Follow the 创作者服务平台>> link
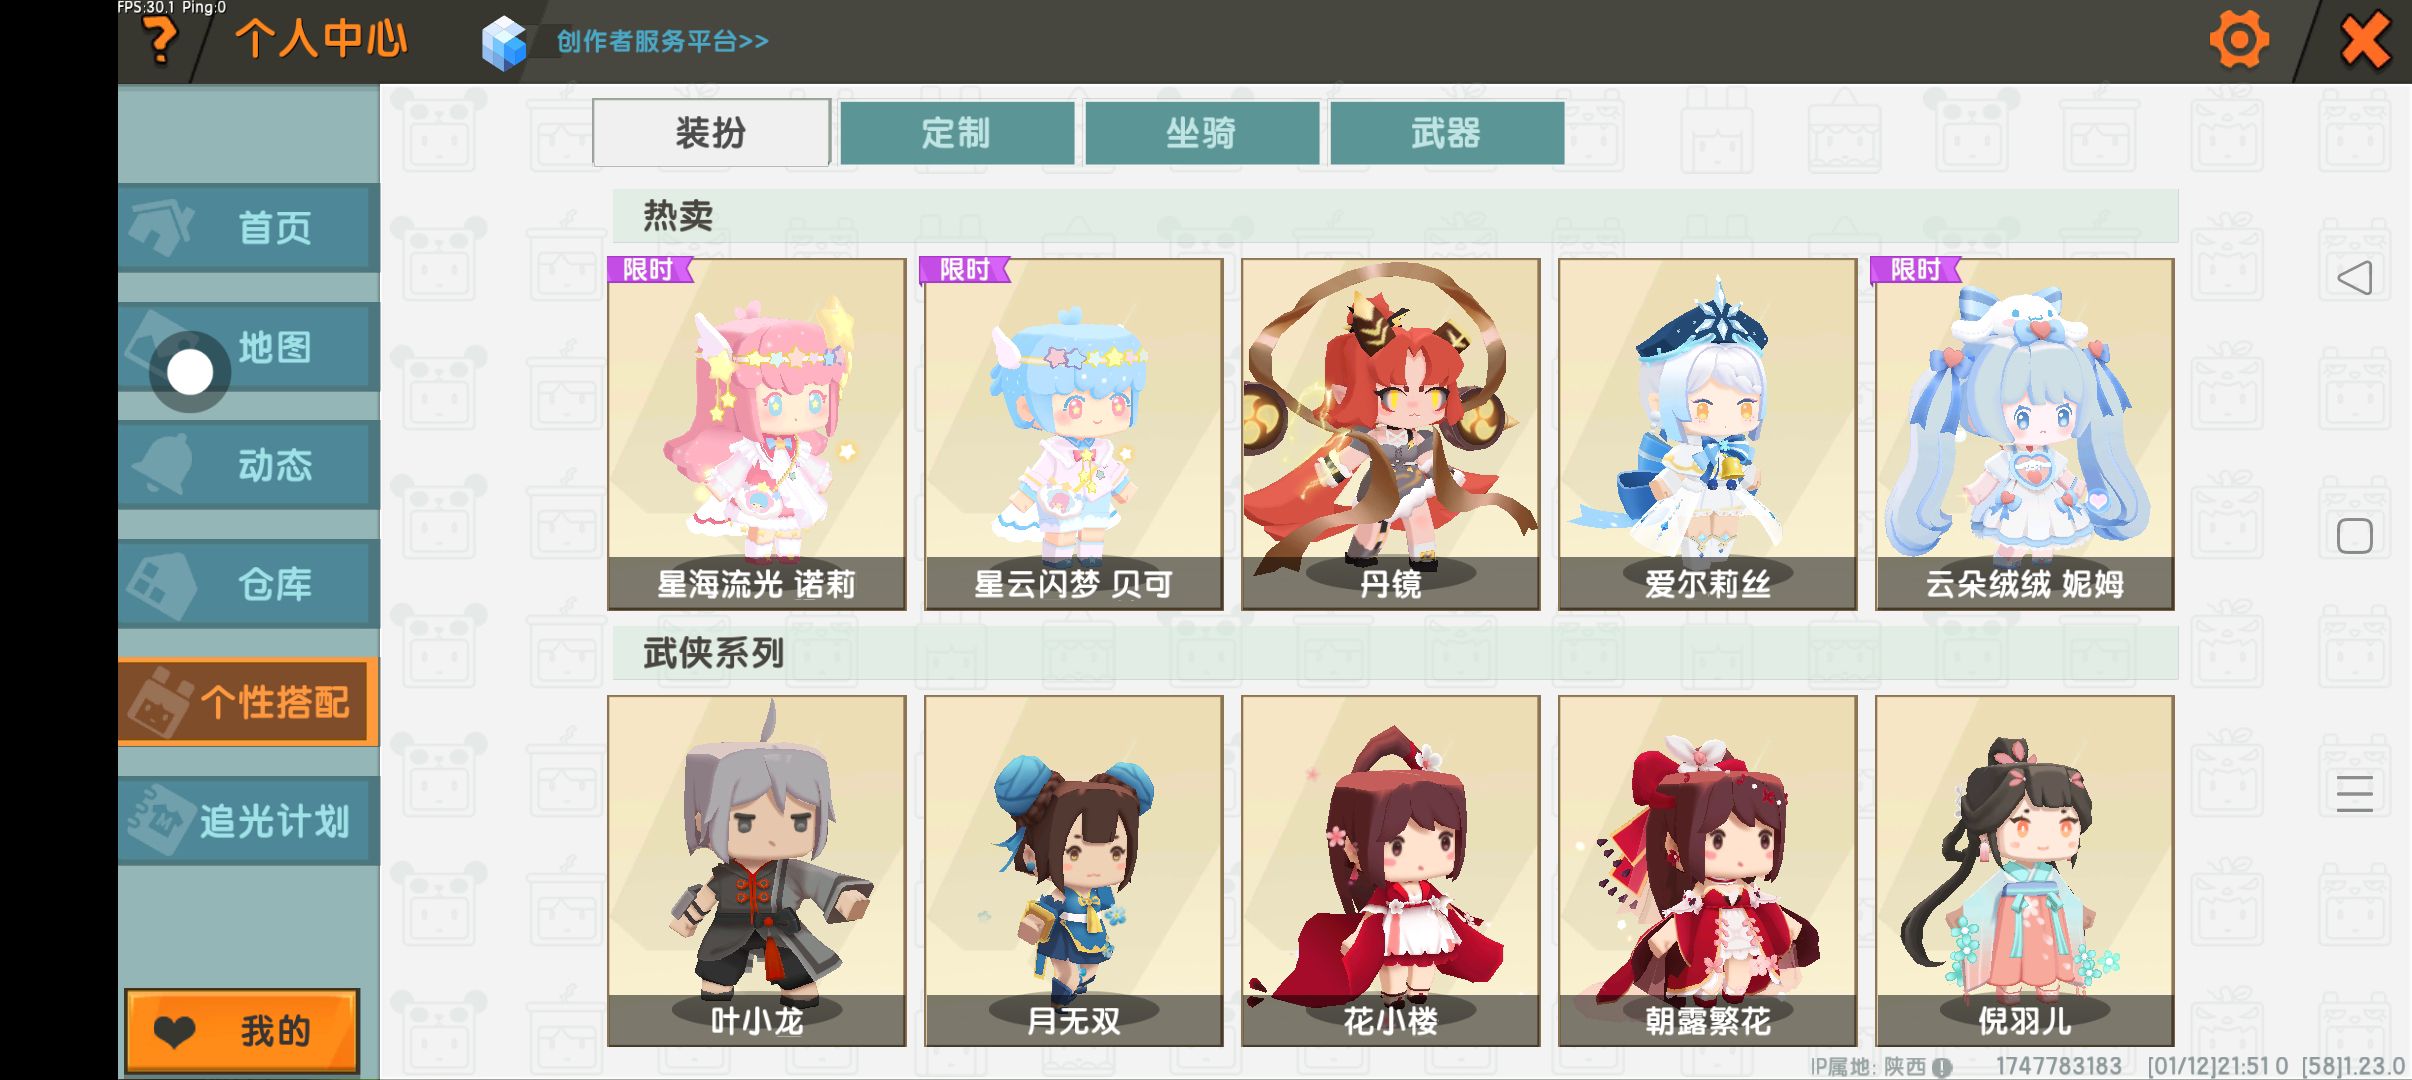Screen dimensions: 2412x1080 click(662, 41)
